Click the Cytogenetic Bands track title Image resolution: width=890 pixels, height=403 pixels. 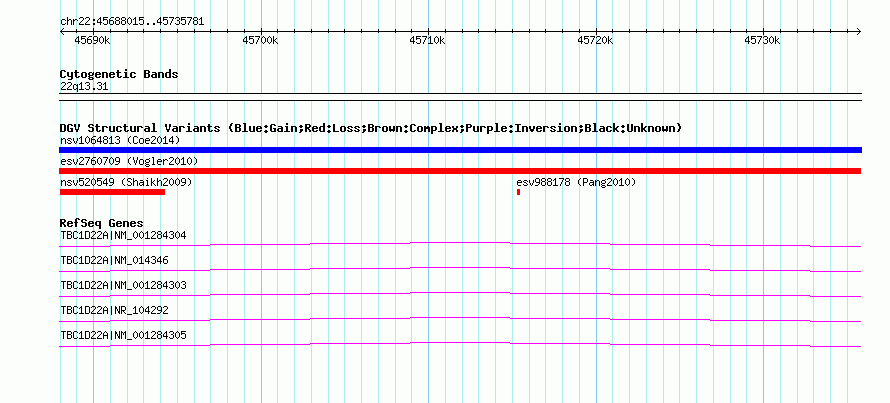point(119,74)
